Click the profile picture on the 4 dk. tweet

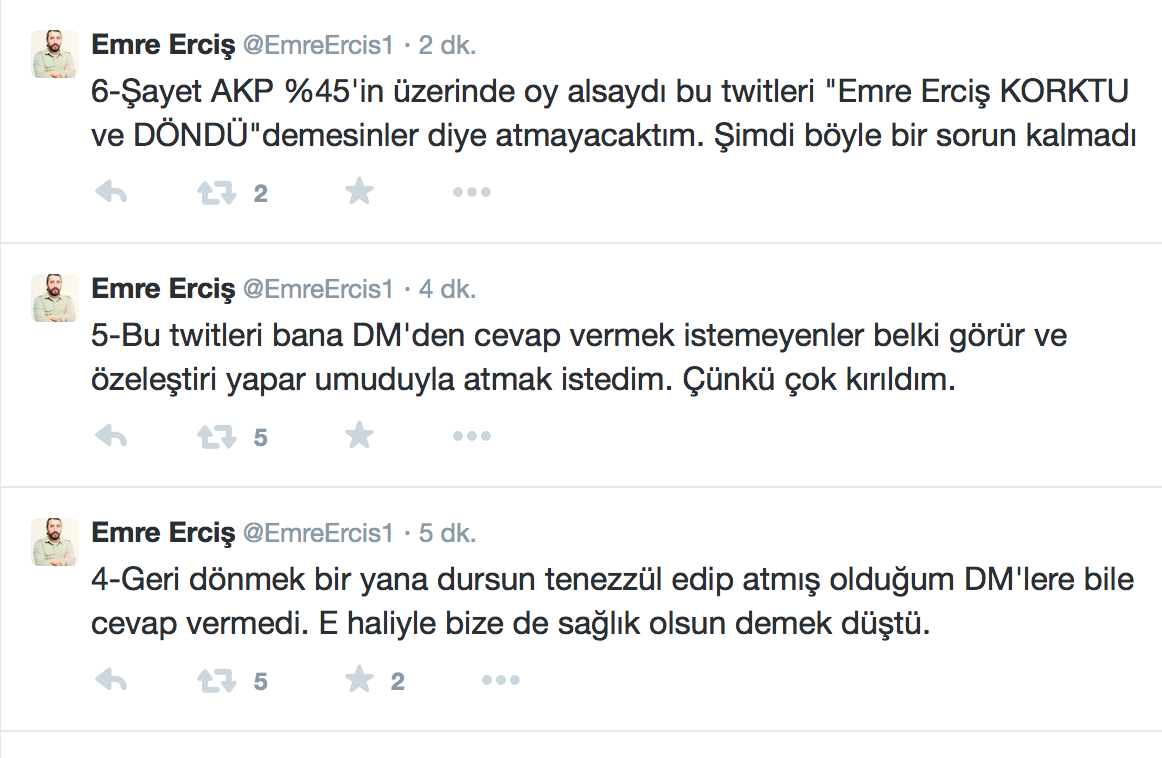(x=55, y=298)
